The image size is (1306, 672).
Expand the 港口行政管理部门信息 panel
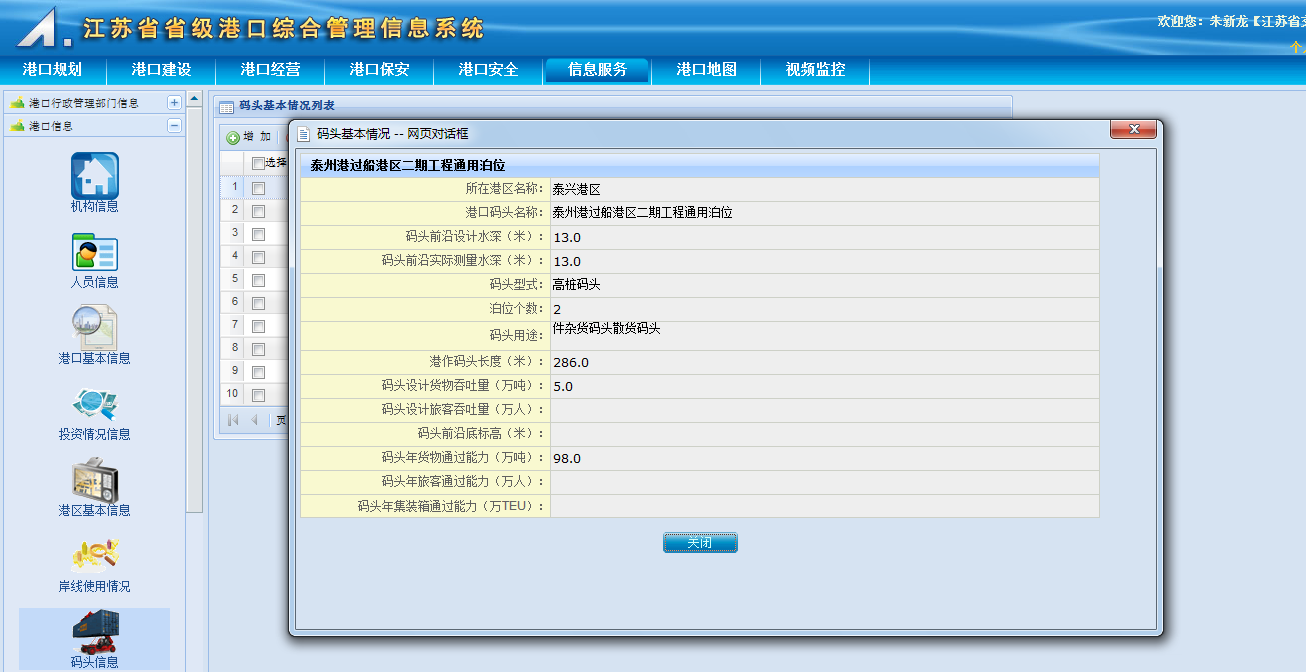pos(174,102)
